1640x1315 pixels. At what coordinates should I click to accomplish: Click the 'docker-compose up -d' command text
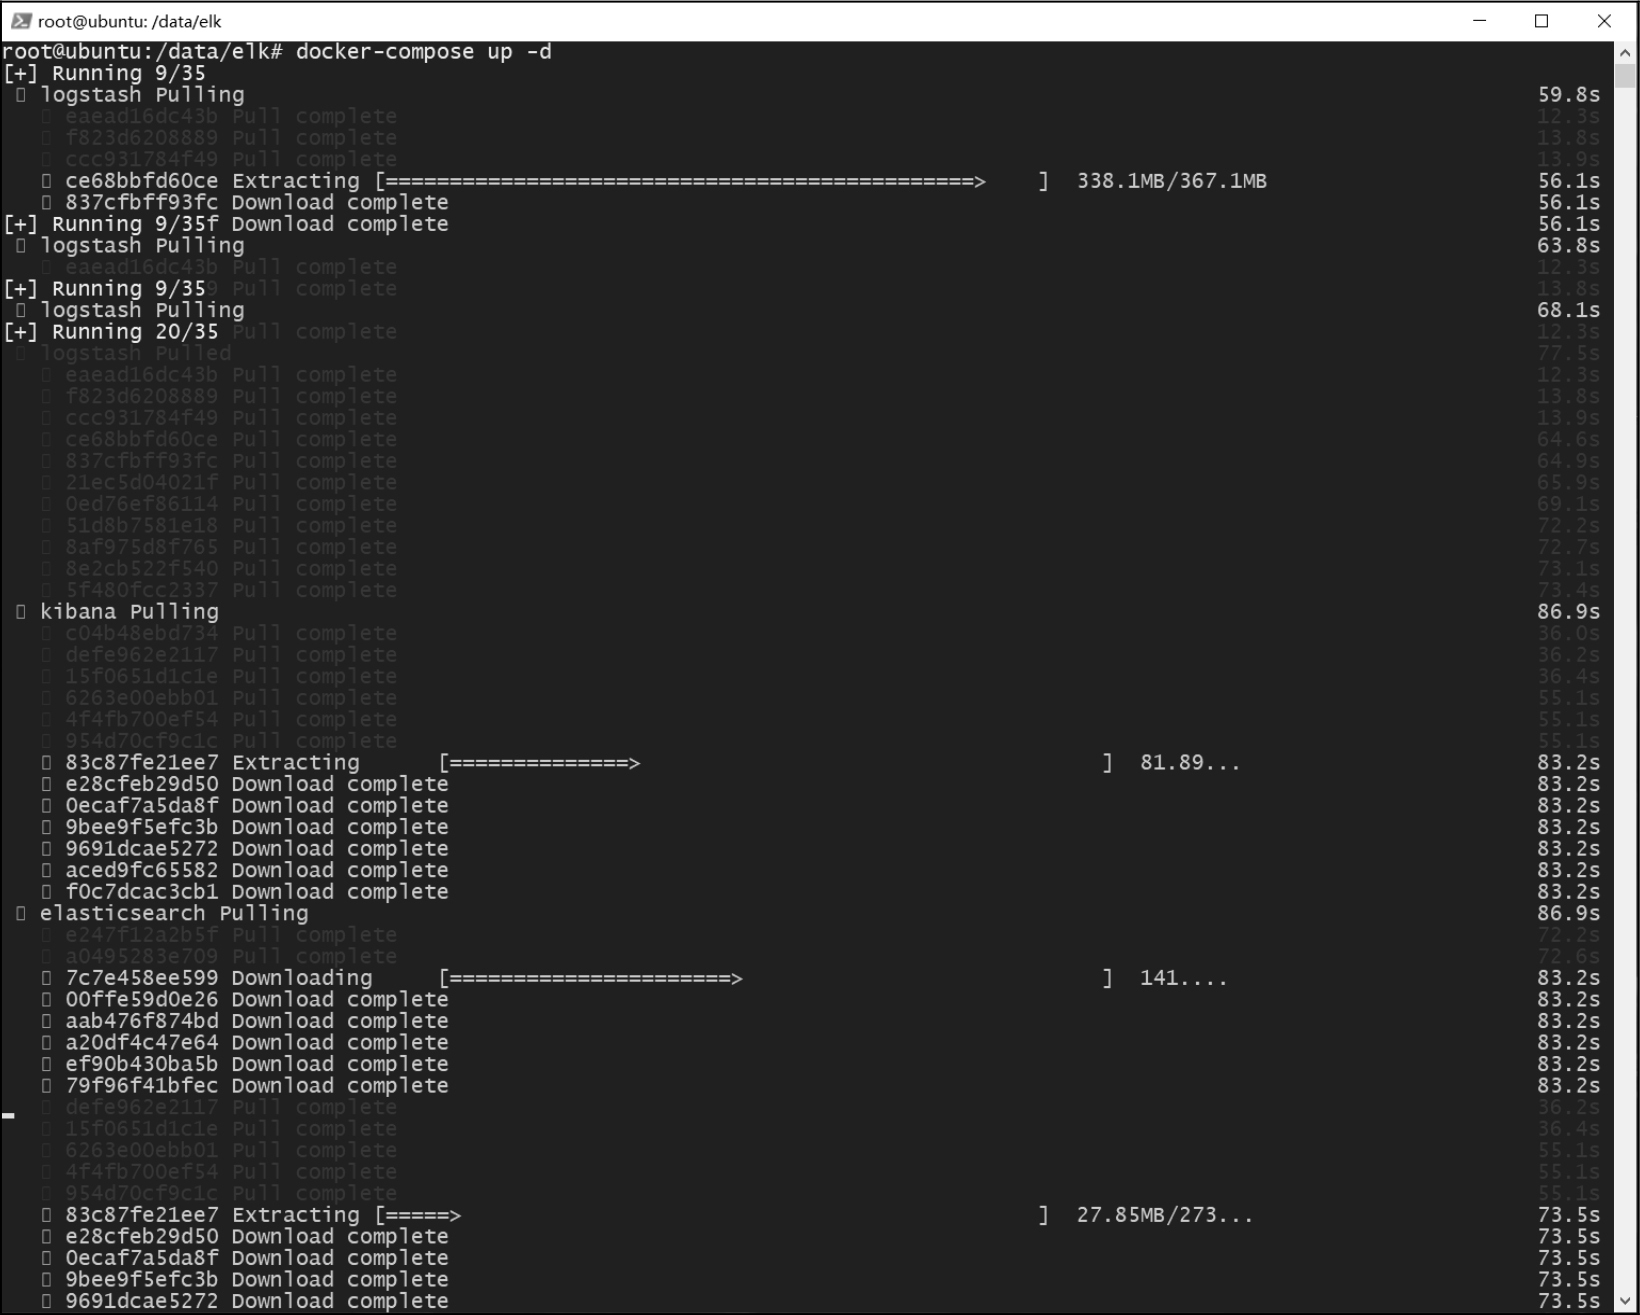click(424, 51)
